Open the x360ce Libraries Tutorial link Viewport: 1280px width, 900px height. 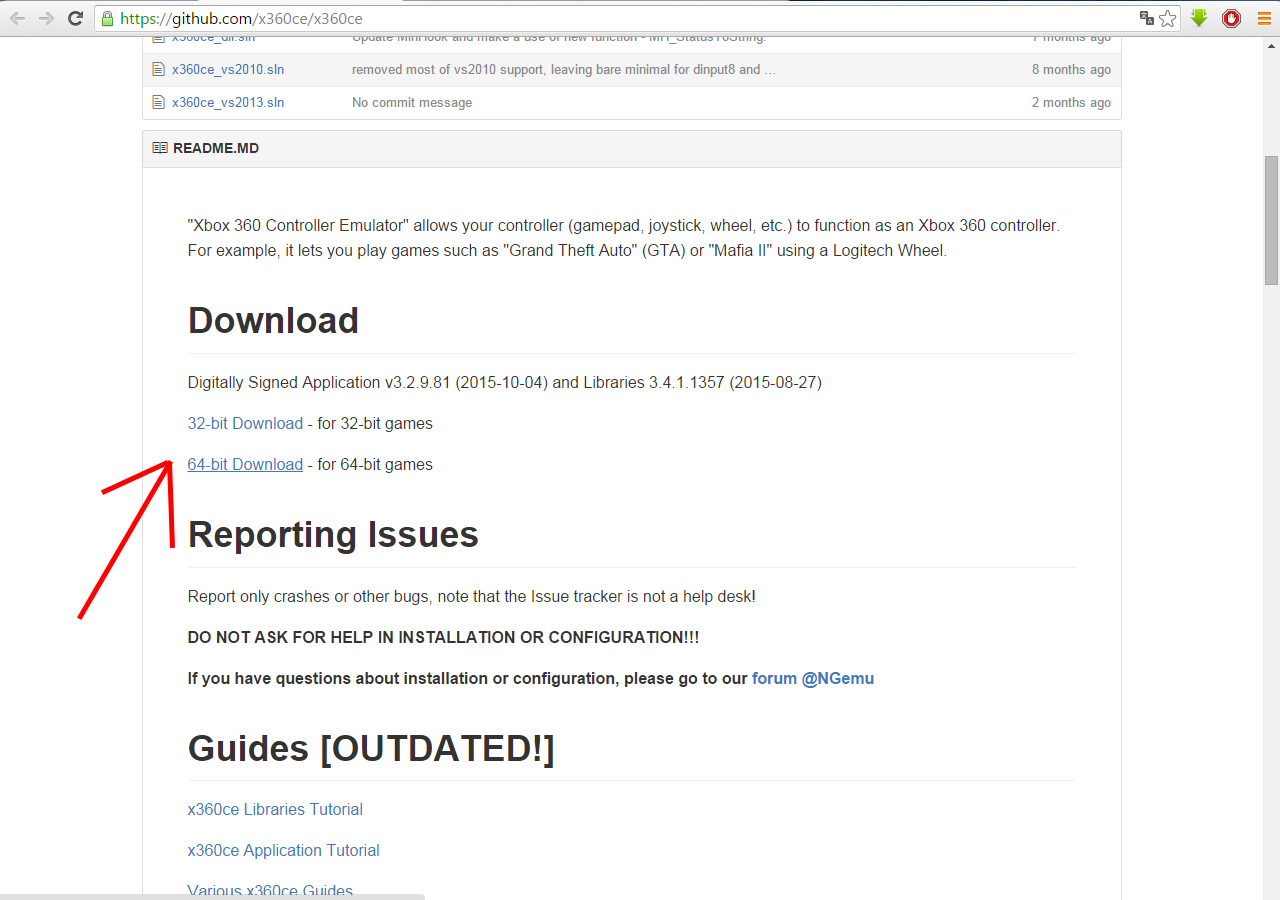[275, 809]
